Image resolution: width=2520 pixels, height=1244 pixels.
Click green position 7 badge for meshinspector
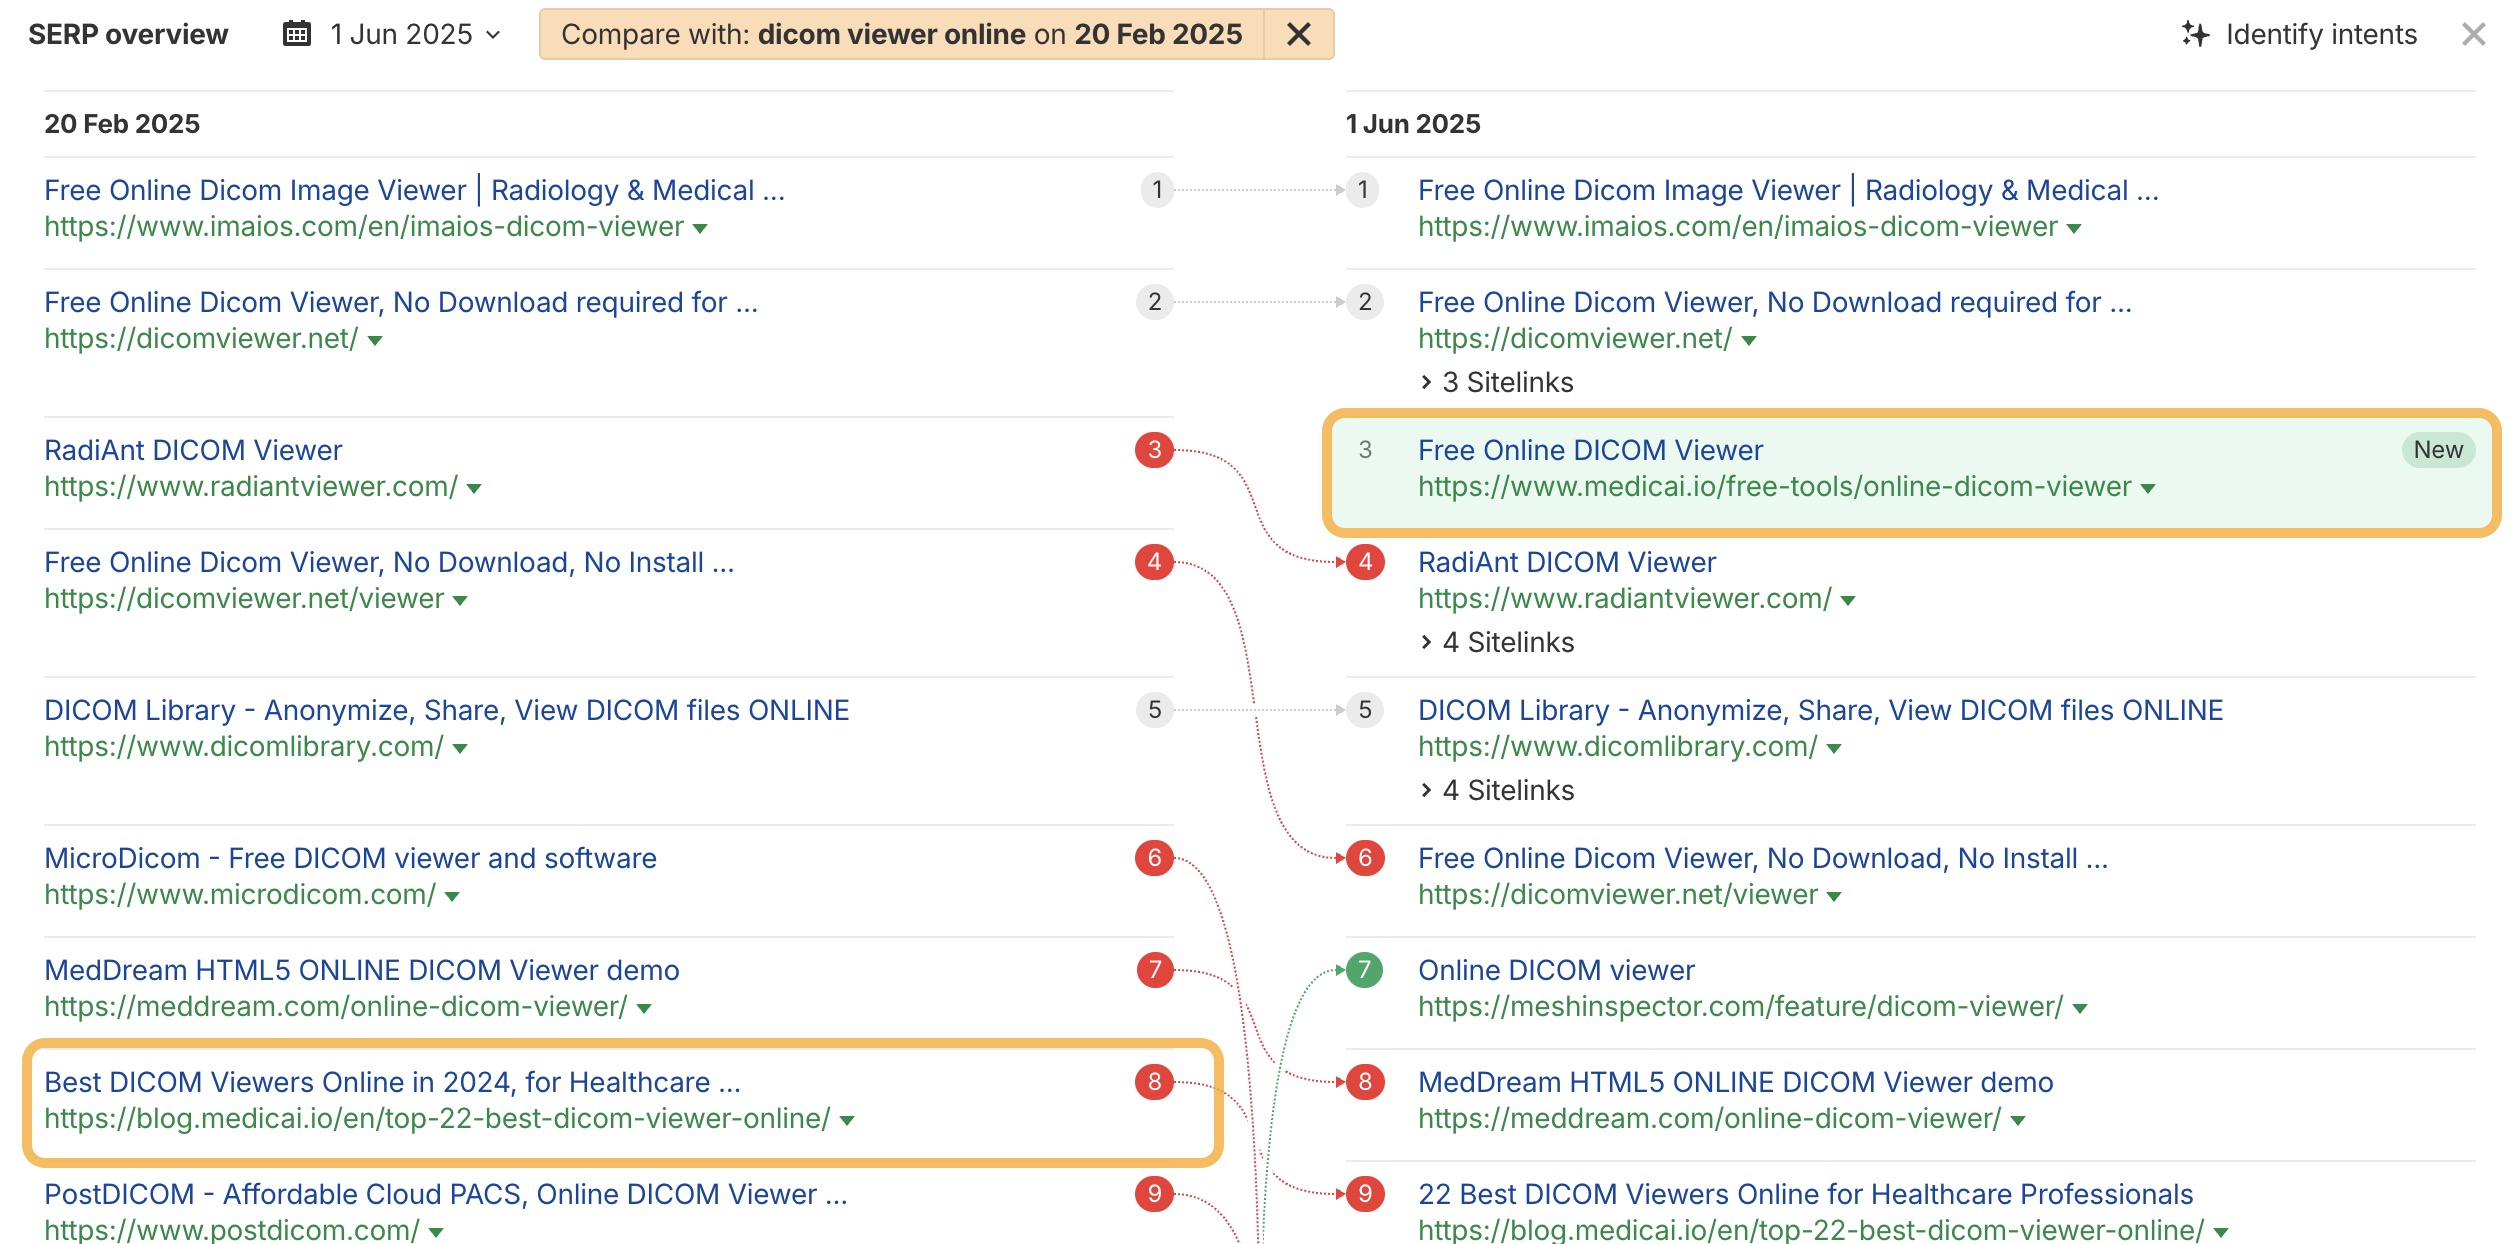coord(1364,970)
